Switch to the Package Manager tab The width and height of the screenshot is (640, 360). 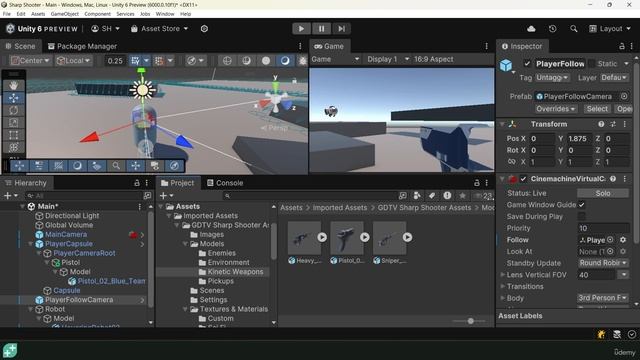(82, 46)
